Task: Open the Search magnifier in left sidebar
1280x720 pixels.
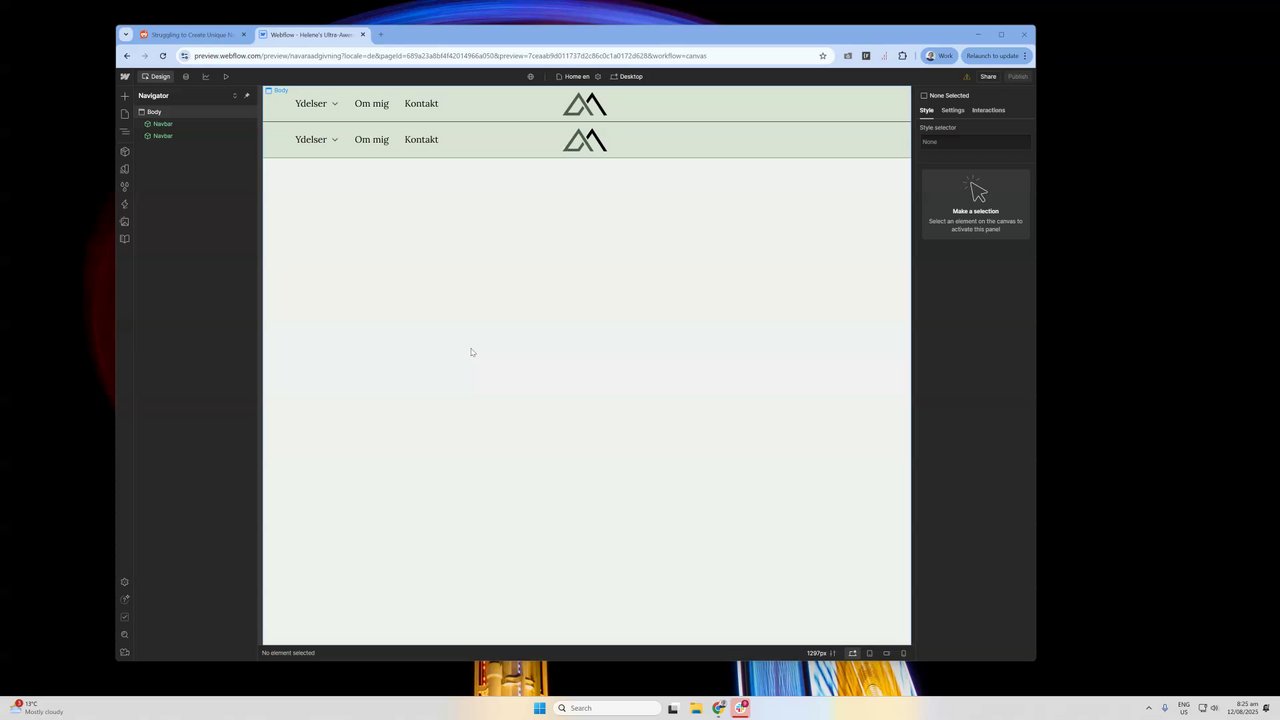Action: tap(124, 635)
